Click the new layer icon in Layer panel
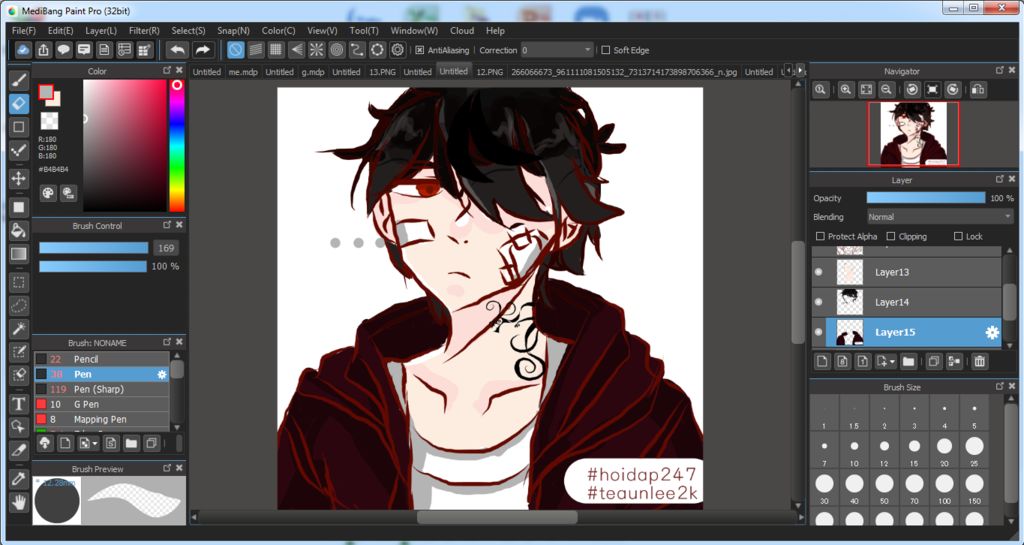The height and width of the screenshot is (545, 1024). tap(822, 361)
